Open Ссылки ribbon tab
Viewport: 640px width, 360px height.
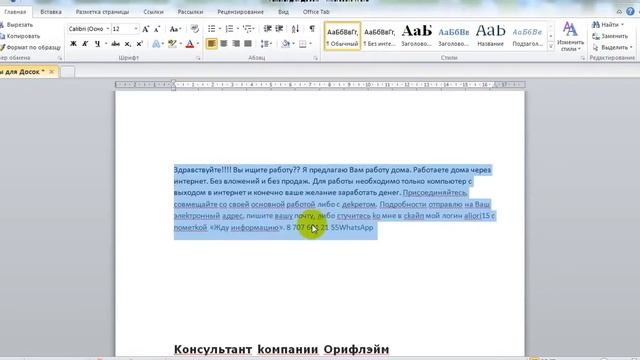[x=153, y=12]
